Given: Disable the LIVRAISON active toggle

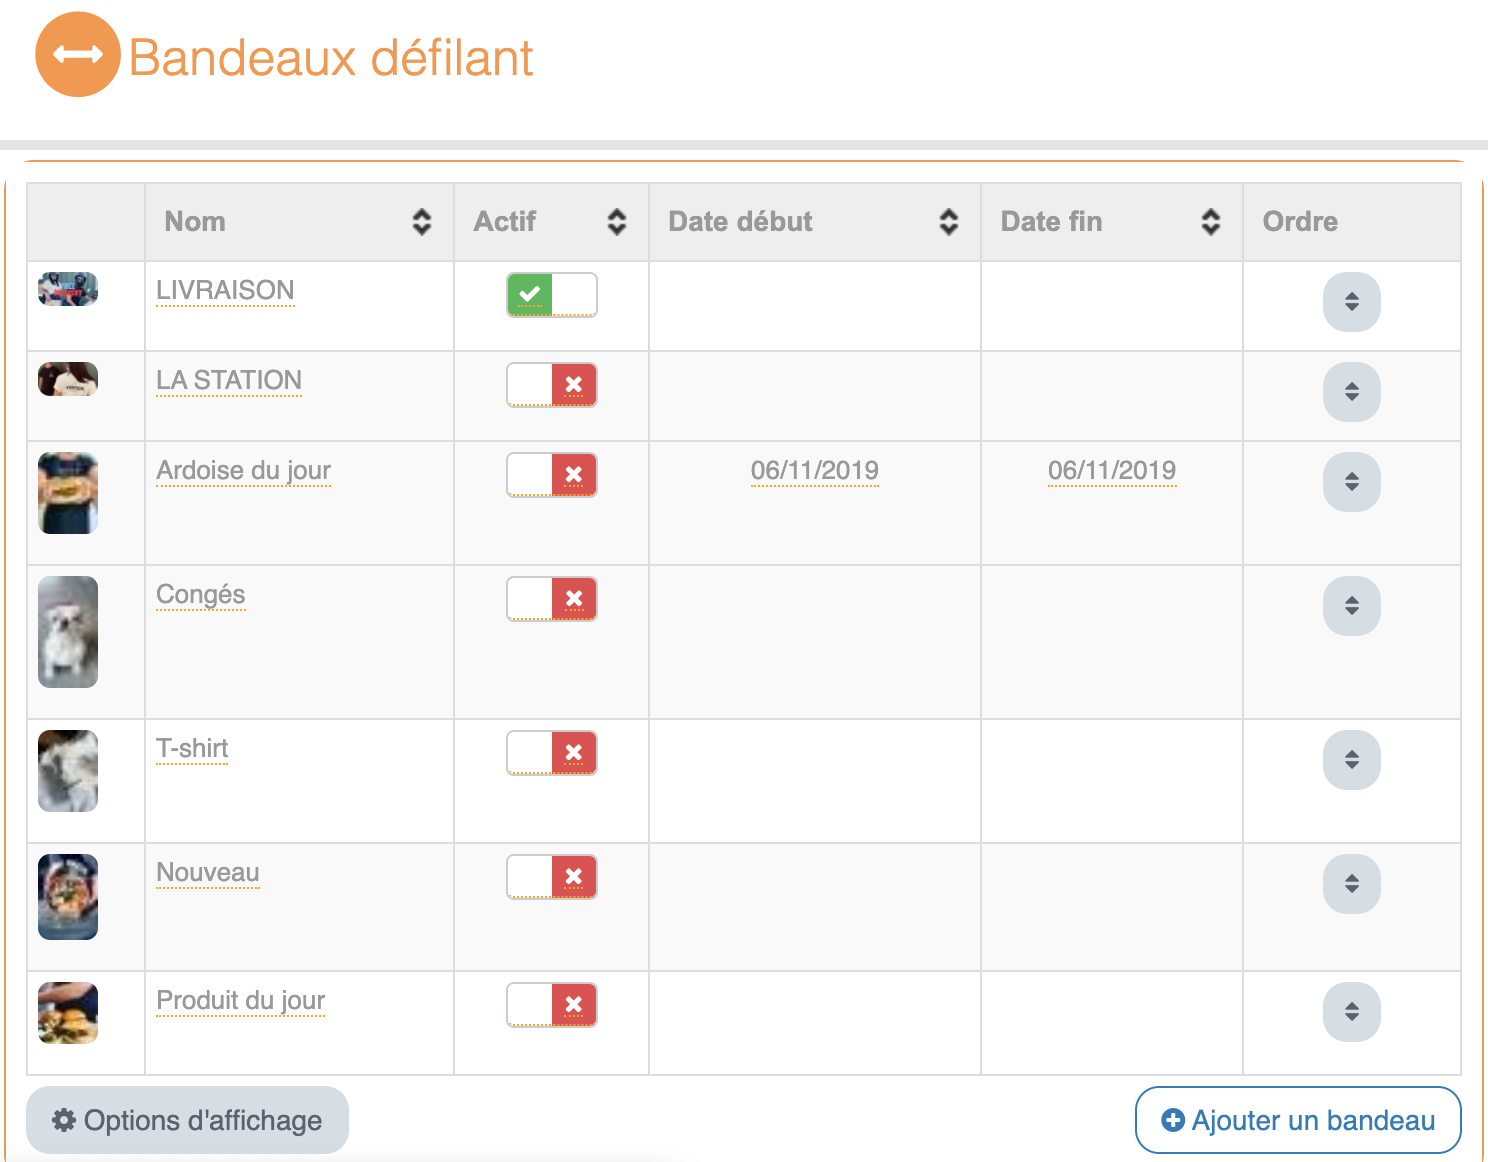Looking at the screenshot, I should (551, 295).
